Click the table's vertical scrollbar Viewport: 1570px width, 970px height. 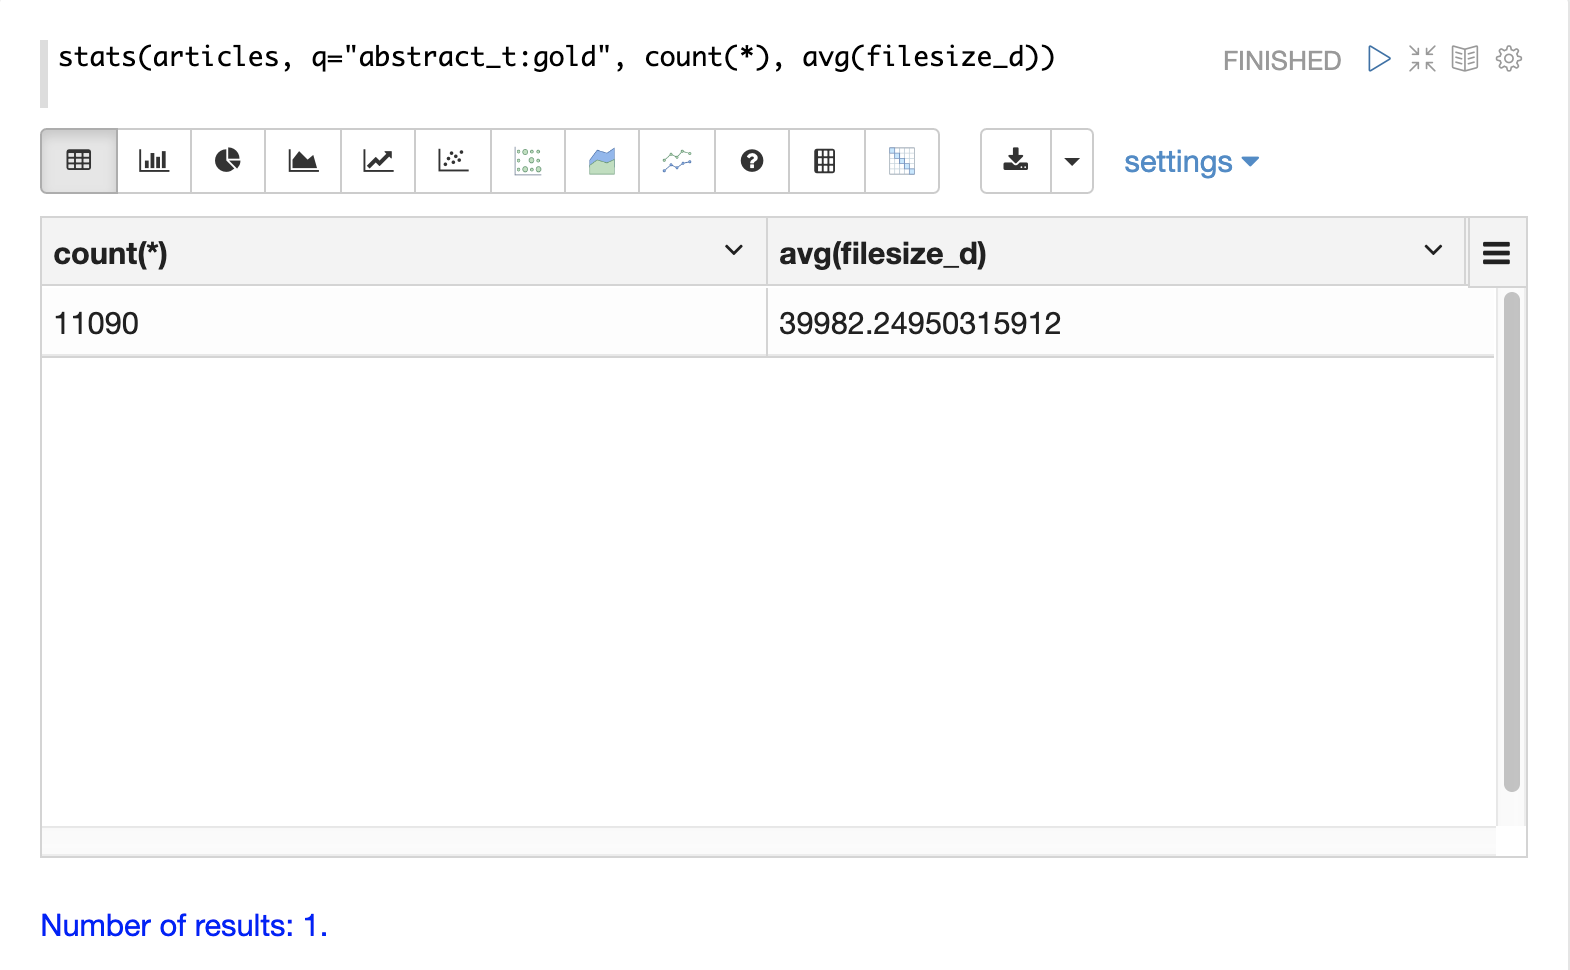coord(1511,540)
